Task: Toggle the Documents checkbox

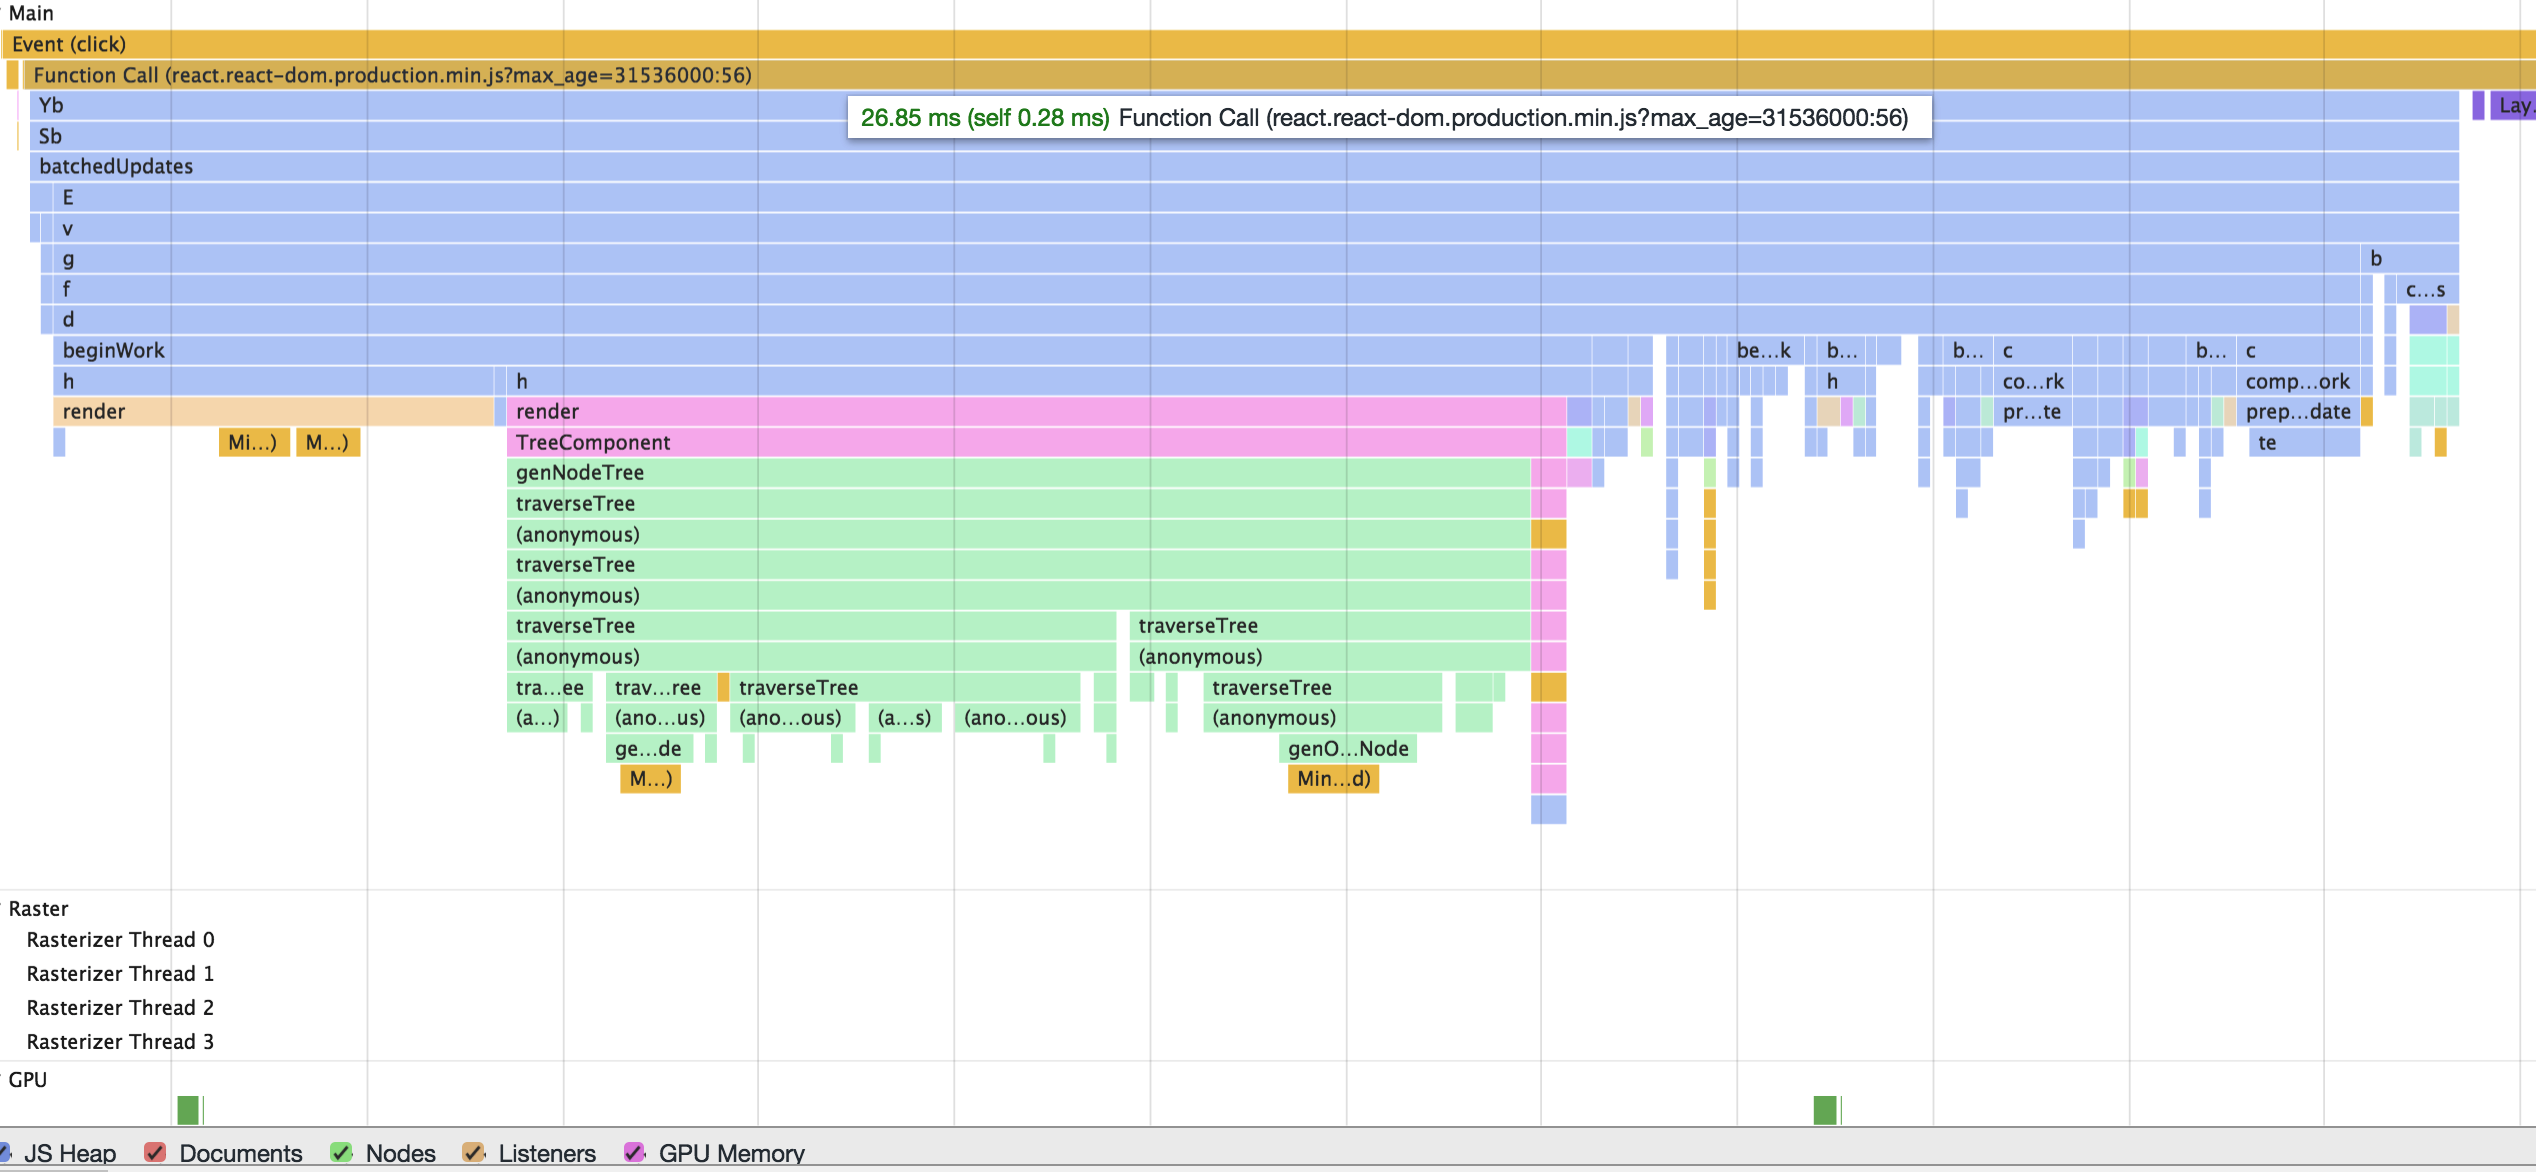Action: [154, 1152]
